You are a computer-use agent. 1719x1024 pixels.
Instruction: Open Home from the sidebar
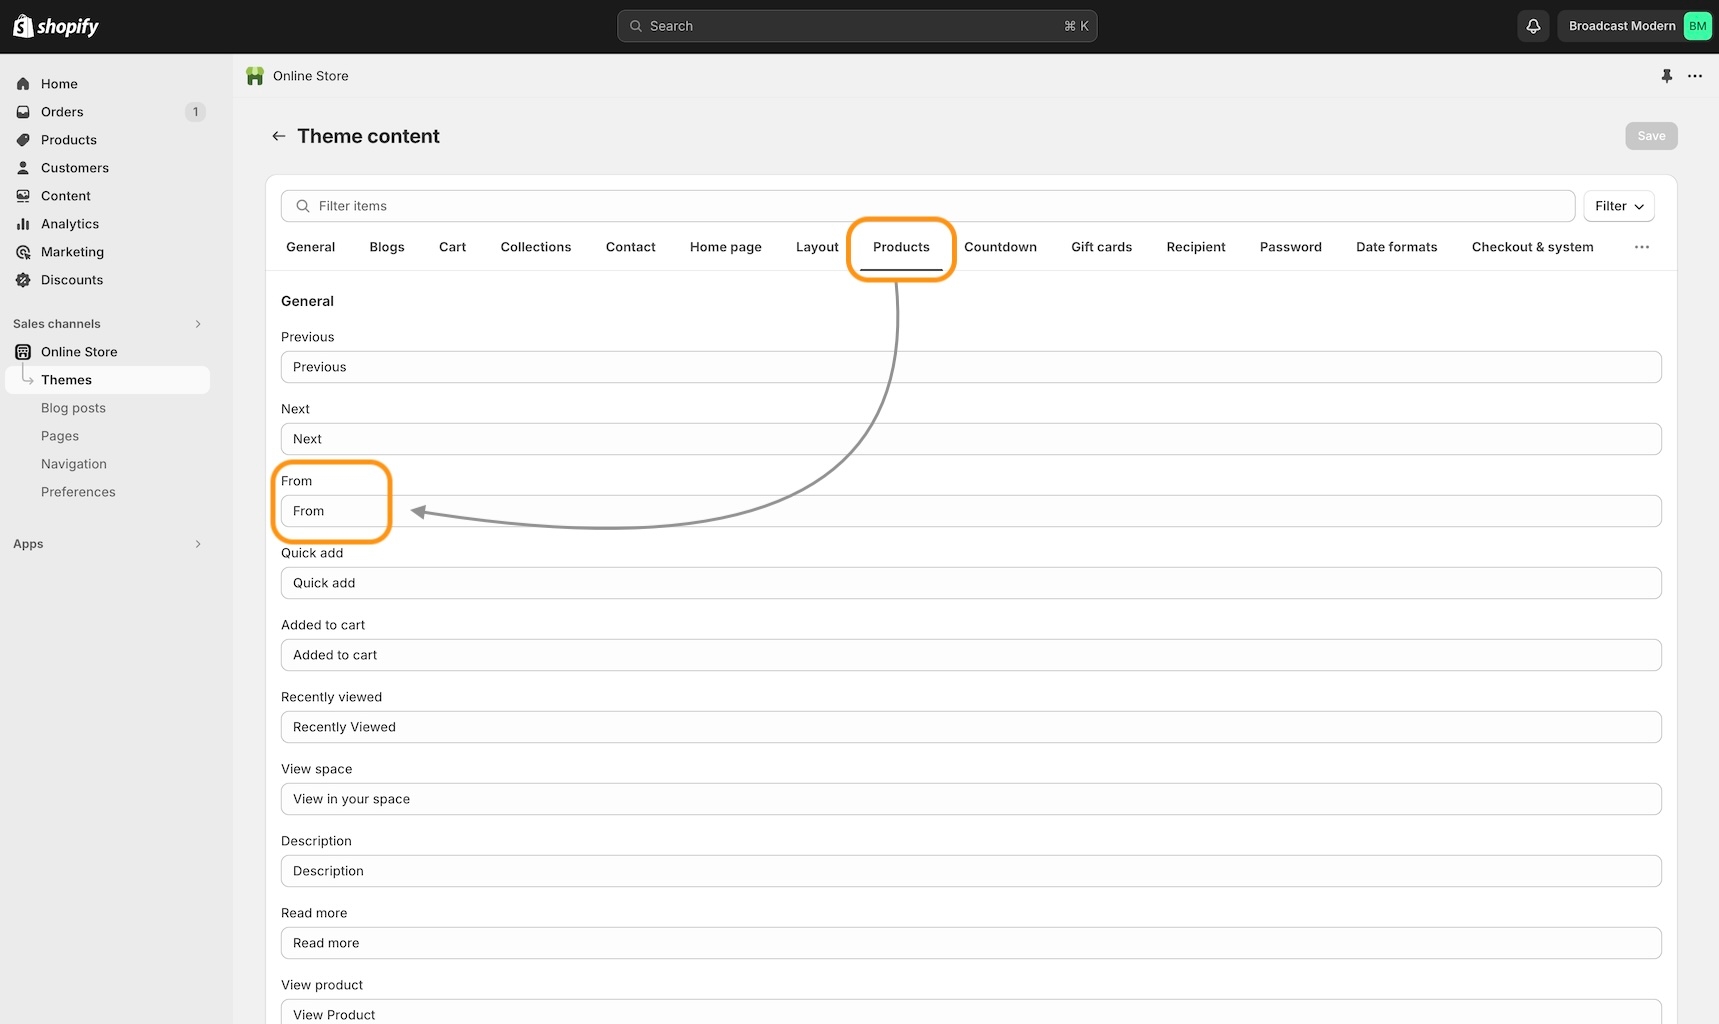click(x=59, y=84)
